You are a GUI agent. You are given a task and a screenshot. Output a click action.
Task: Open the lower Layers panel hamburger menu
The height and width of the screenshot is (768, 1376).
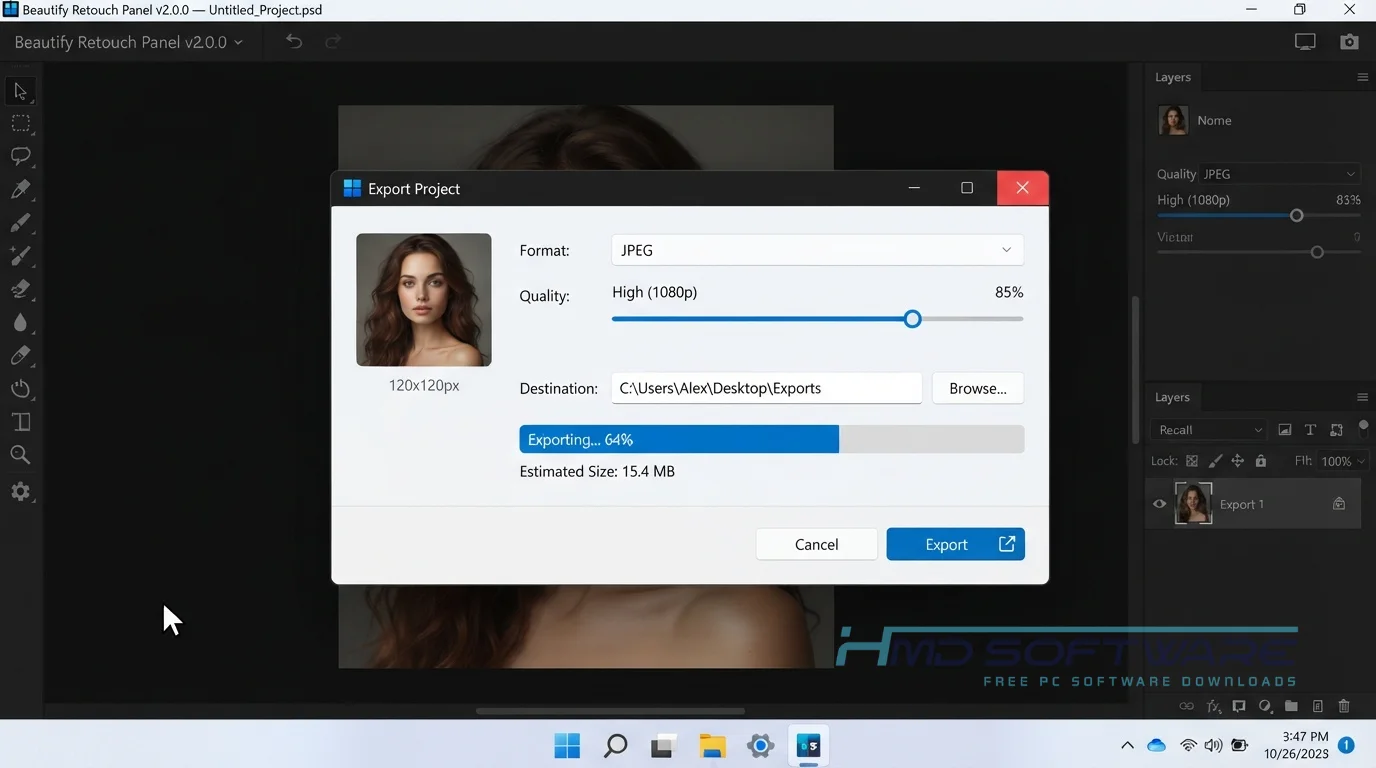click(x=1362, y=397)
